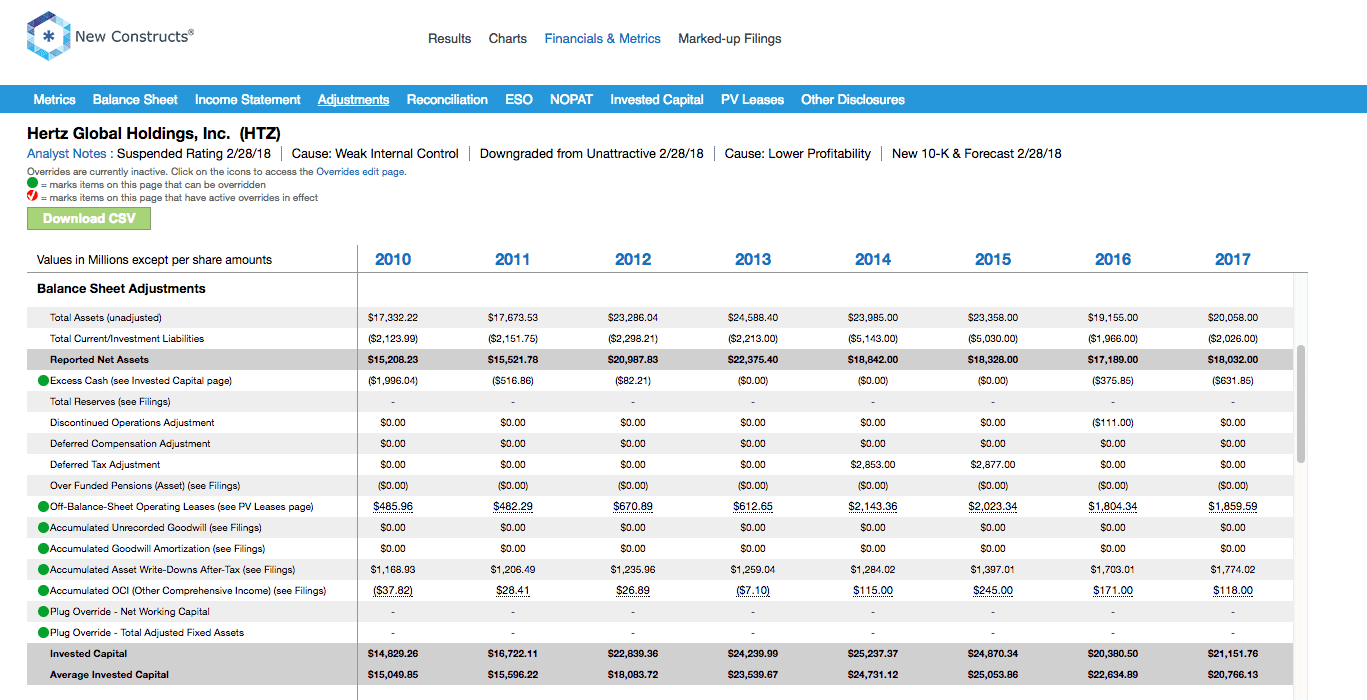Screen dimensions: 1367x700
Task: Switch to the Metrics tab
Action: click(x=54, y=100)
